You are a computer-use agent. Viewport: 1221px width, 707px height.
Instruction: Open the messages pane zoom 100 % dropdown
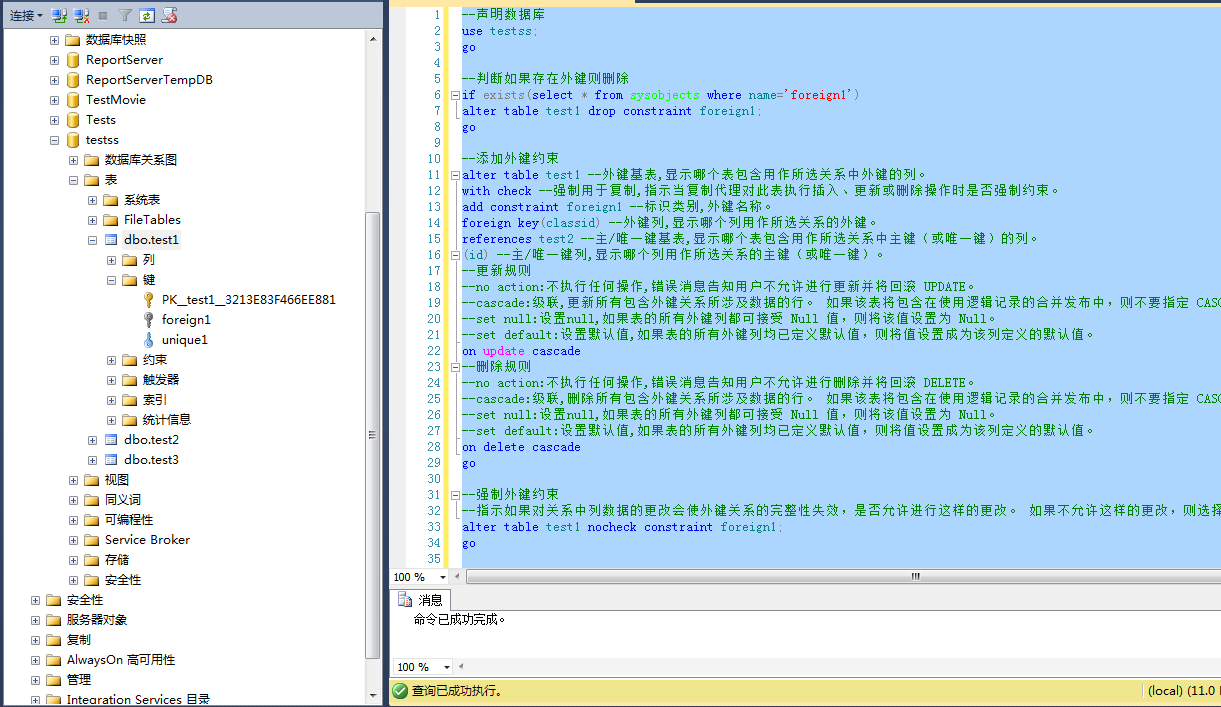(446, 667)
